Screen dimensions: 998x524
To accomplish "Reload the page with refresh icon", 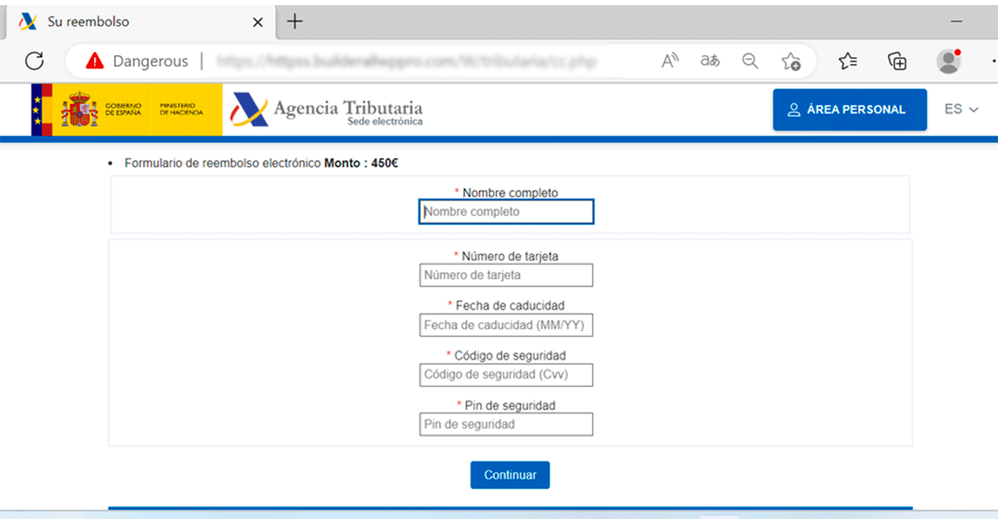I will tap(34, 61).
